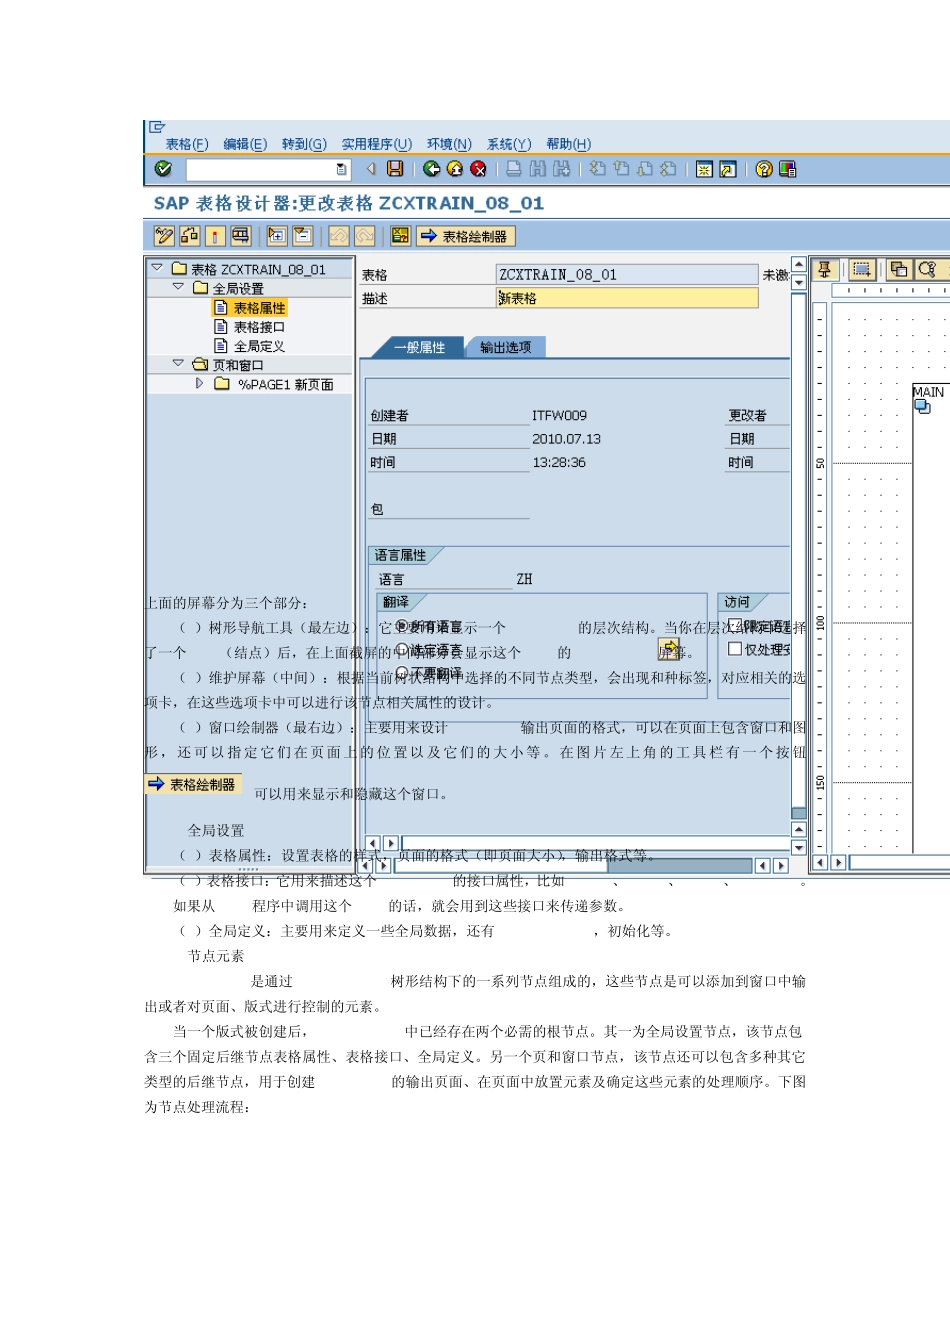Open the 实用程序(U) menu
The height and width of the screenshot is (1344, 950).
click(377, 144)
